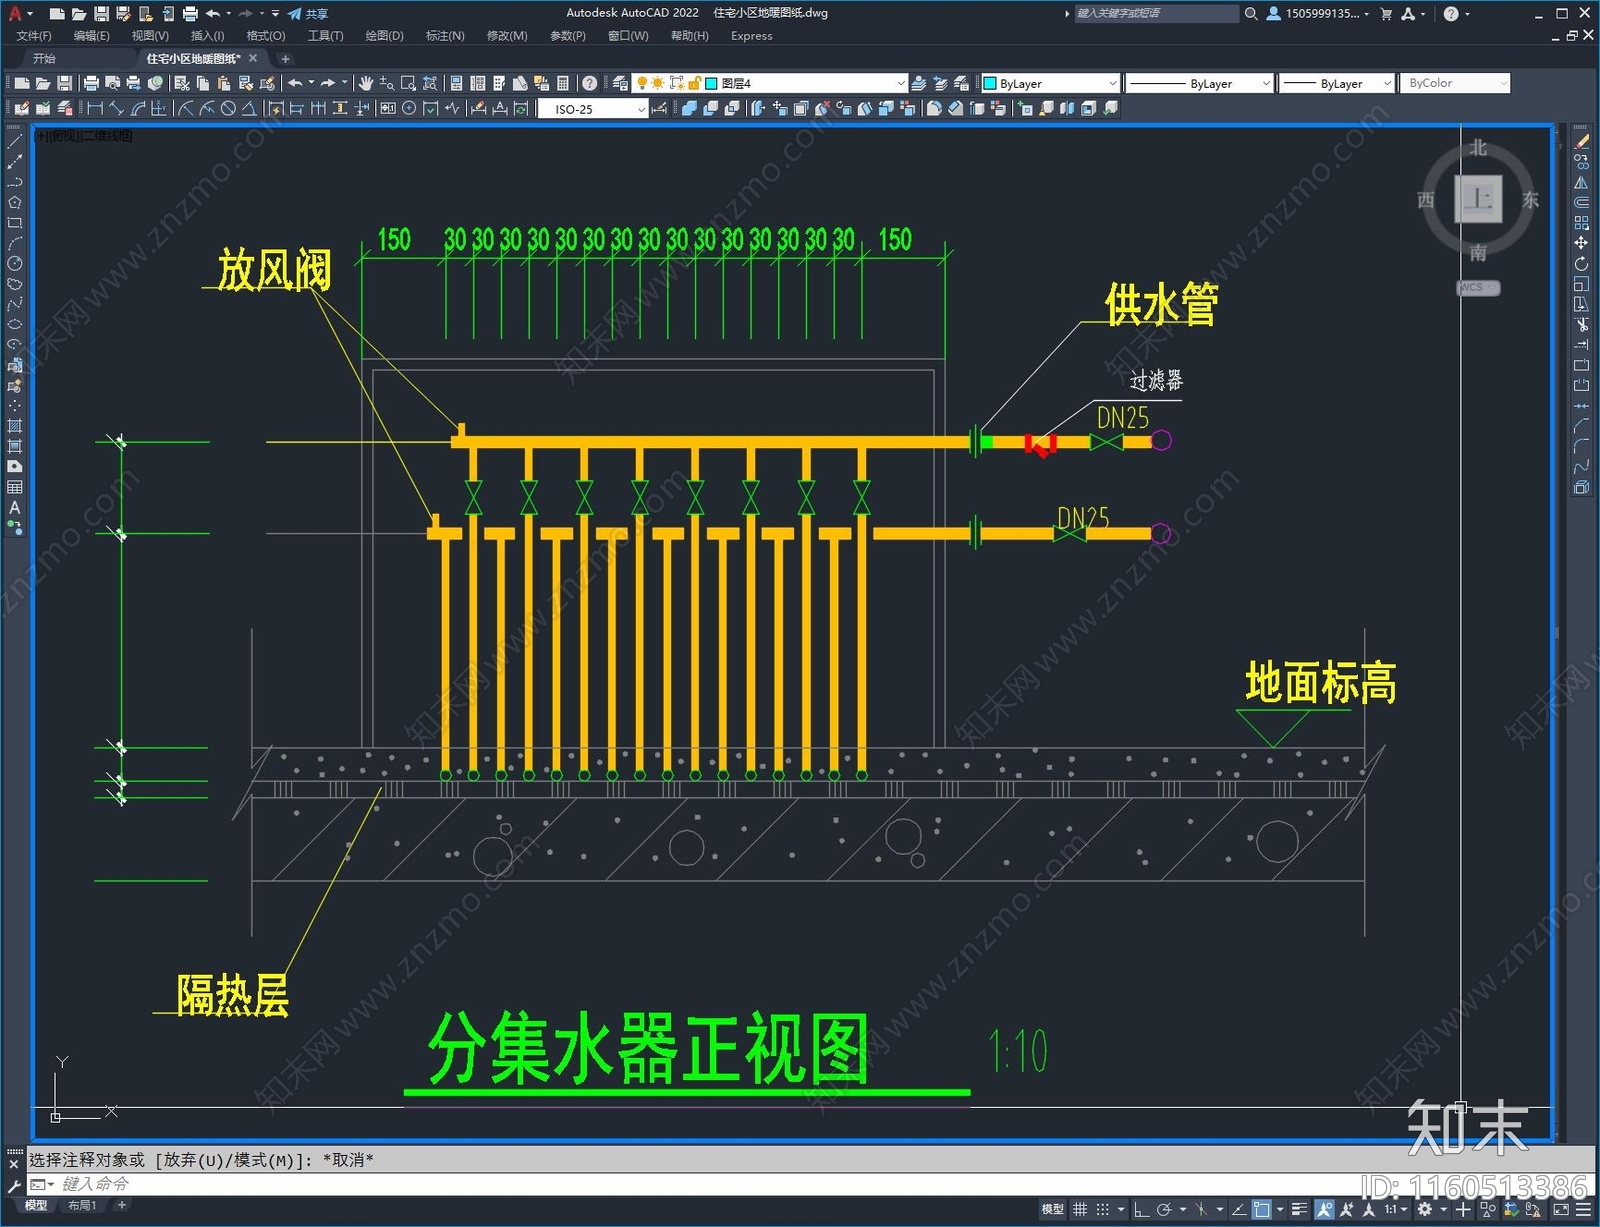Click the Diameter dimension tool
The width and height of the screenshot is (1600, 1227).
[x=228, y=108]
